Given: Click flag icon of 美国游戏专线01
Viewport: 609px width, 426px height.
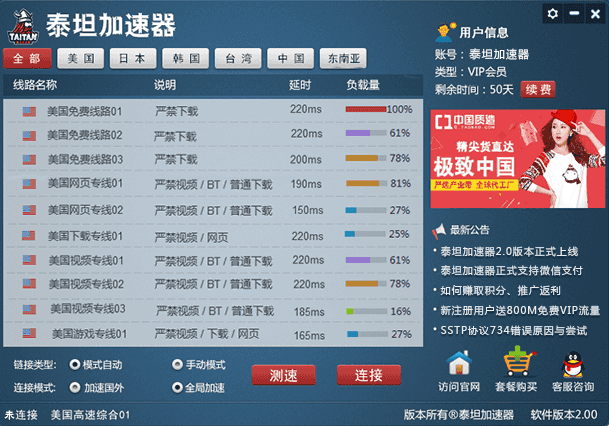Looking at the screenshot, I should pos(29,333).
